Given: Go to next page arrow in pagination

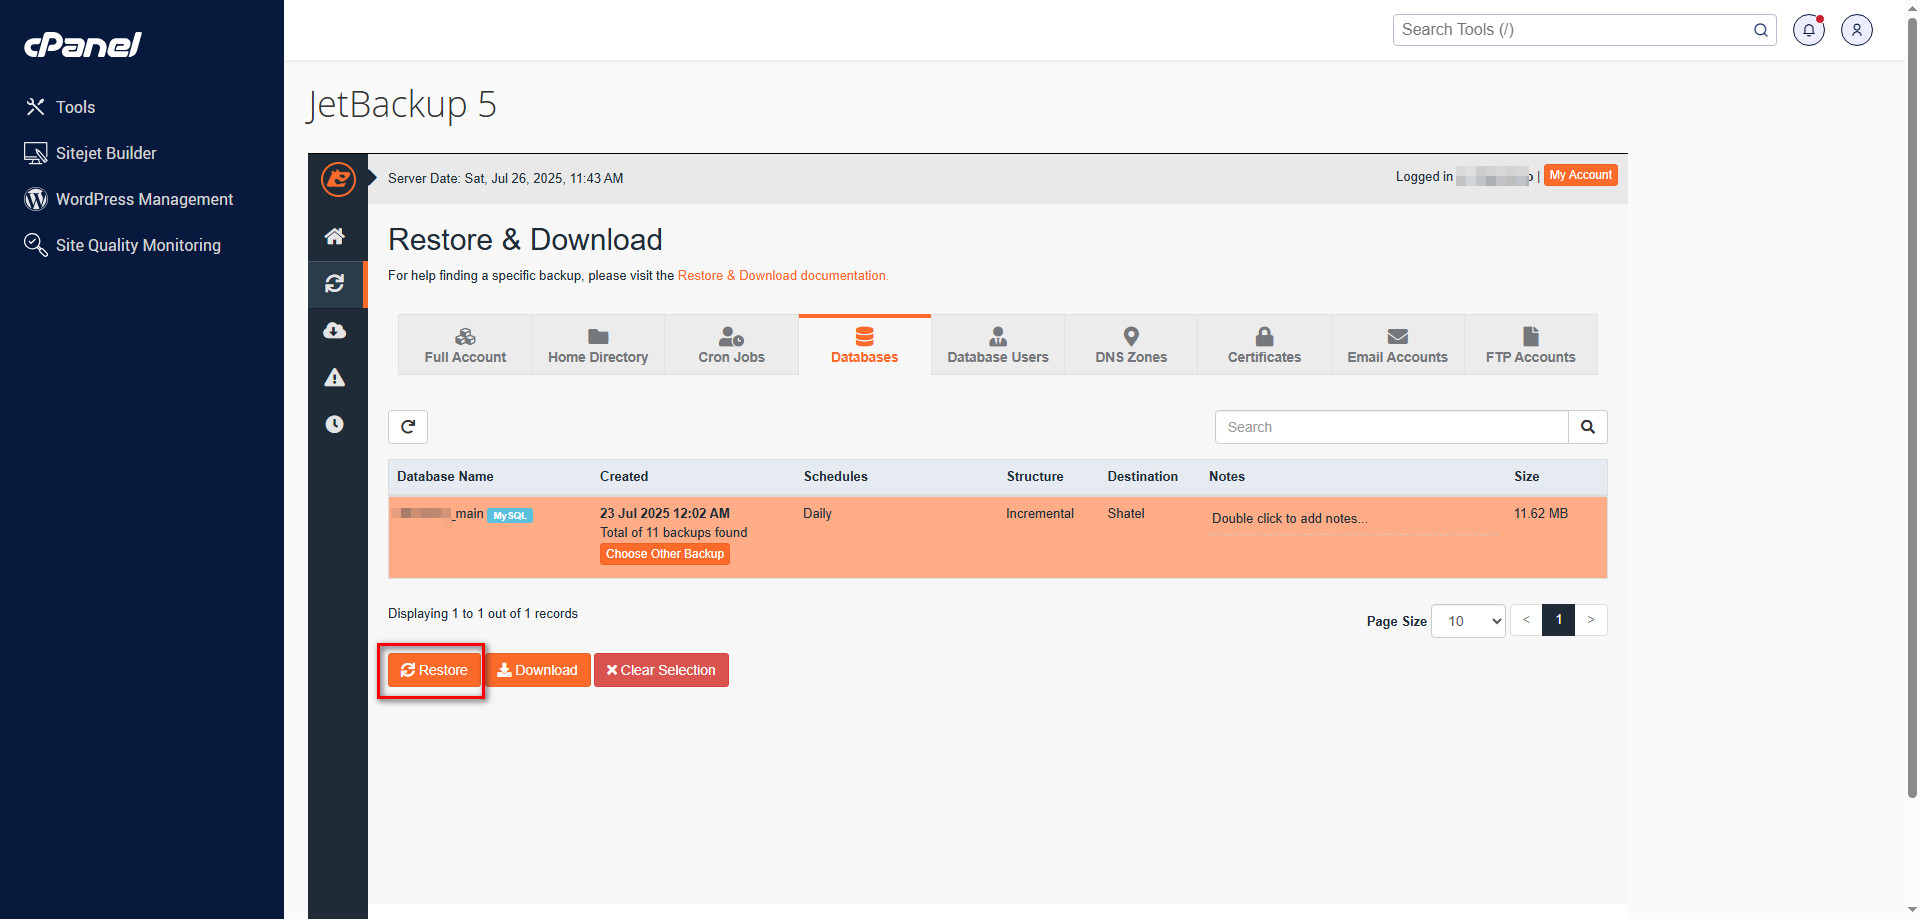Looking at the screenshot, I should coord(1591,620).
